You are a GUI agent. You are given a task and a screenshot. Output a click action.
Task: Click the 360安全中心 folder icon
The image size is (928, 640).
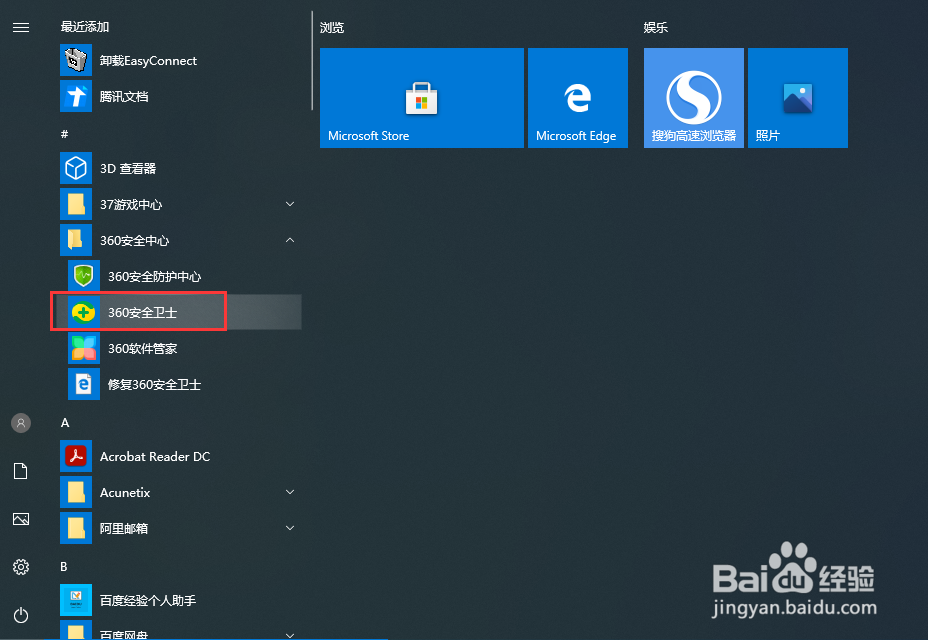click(76, 240)
